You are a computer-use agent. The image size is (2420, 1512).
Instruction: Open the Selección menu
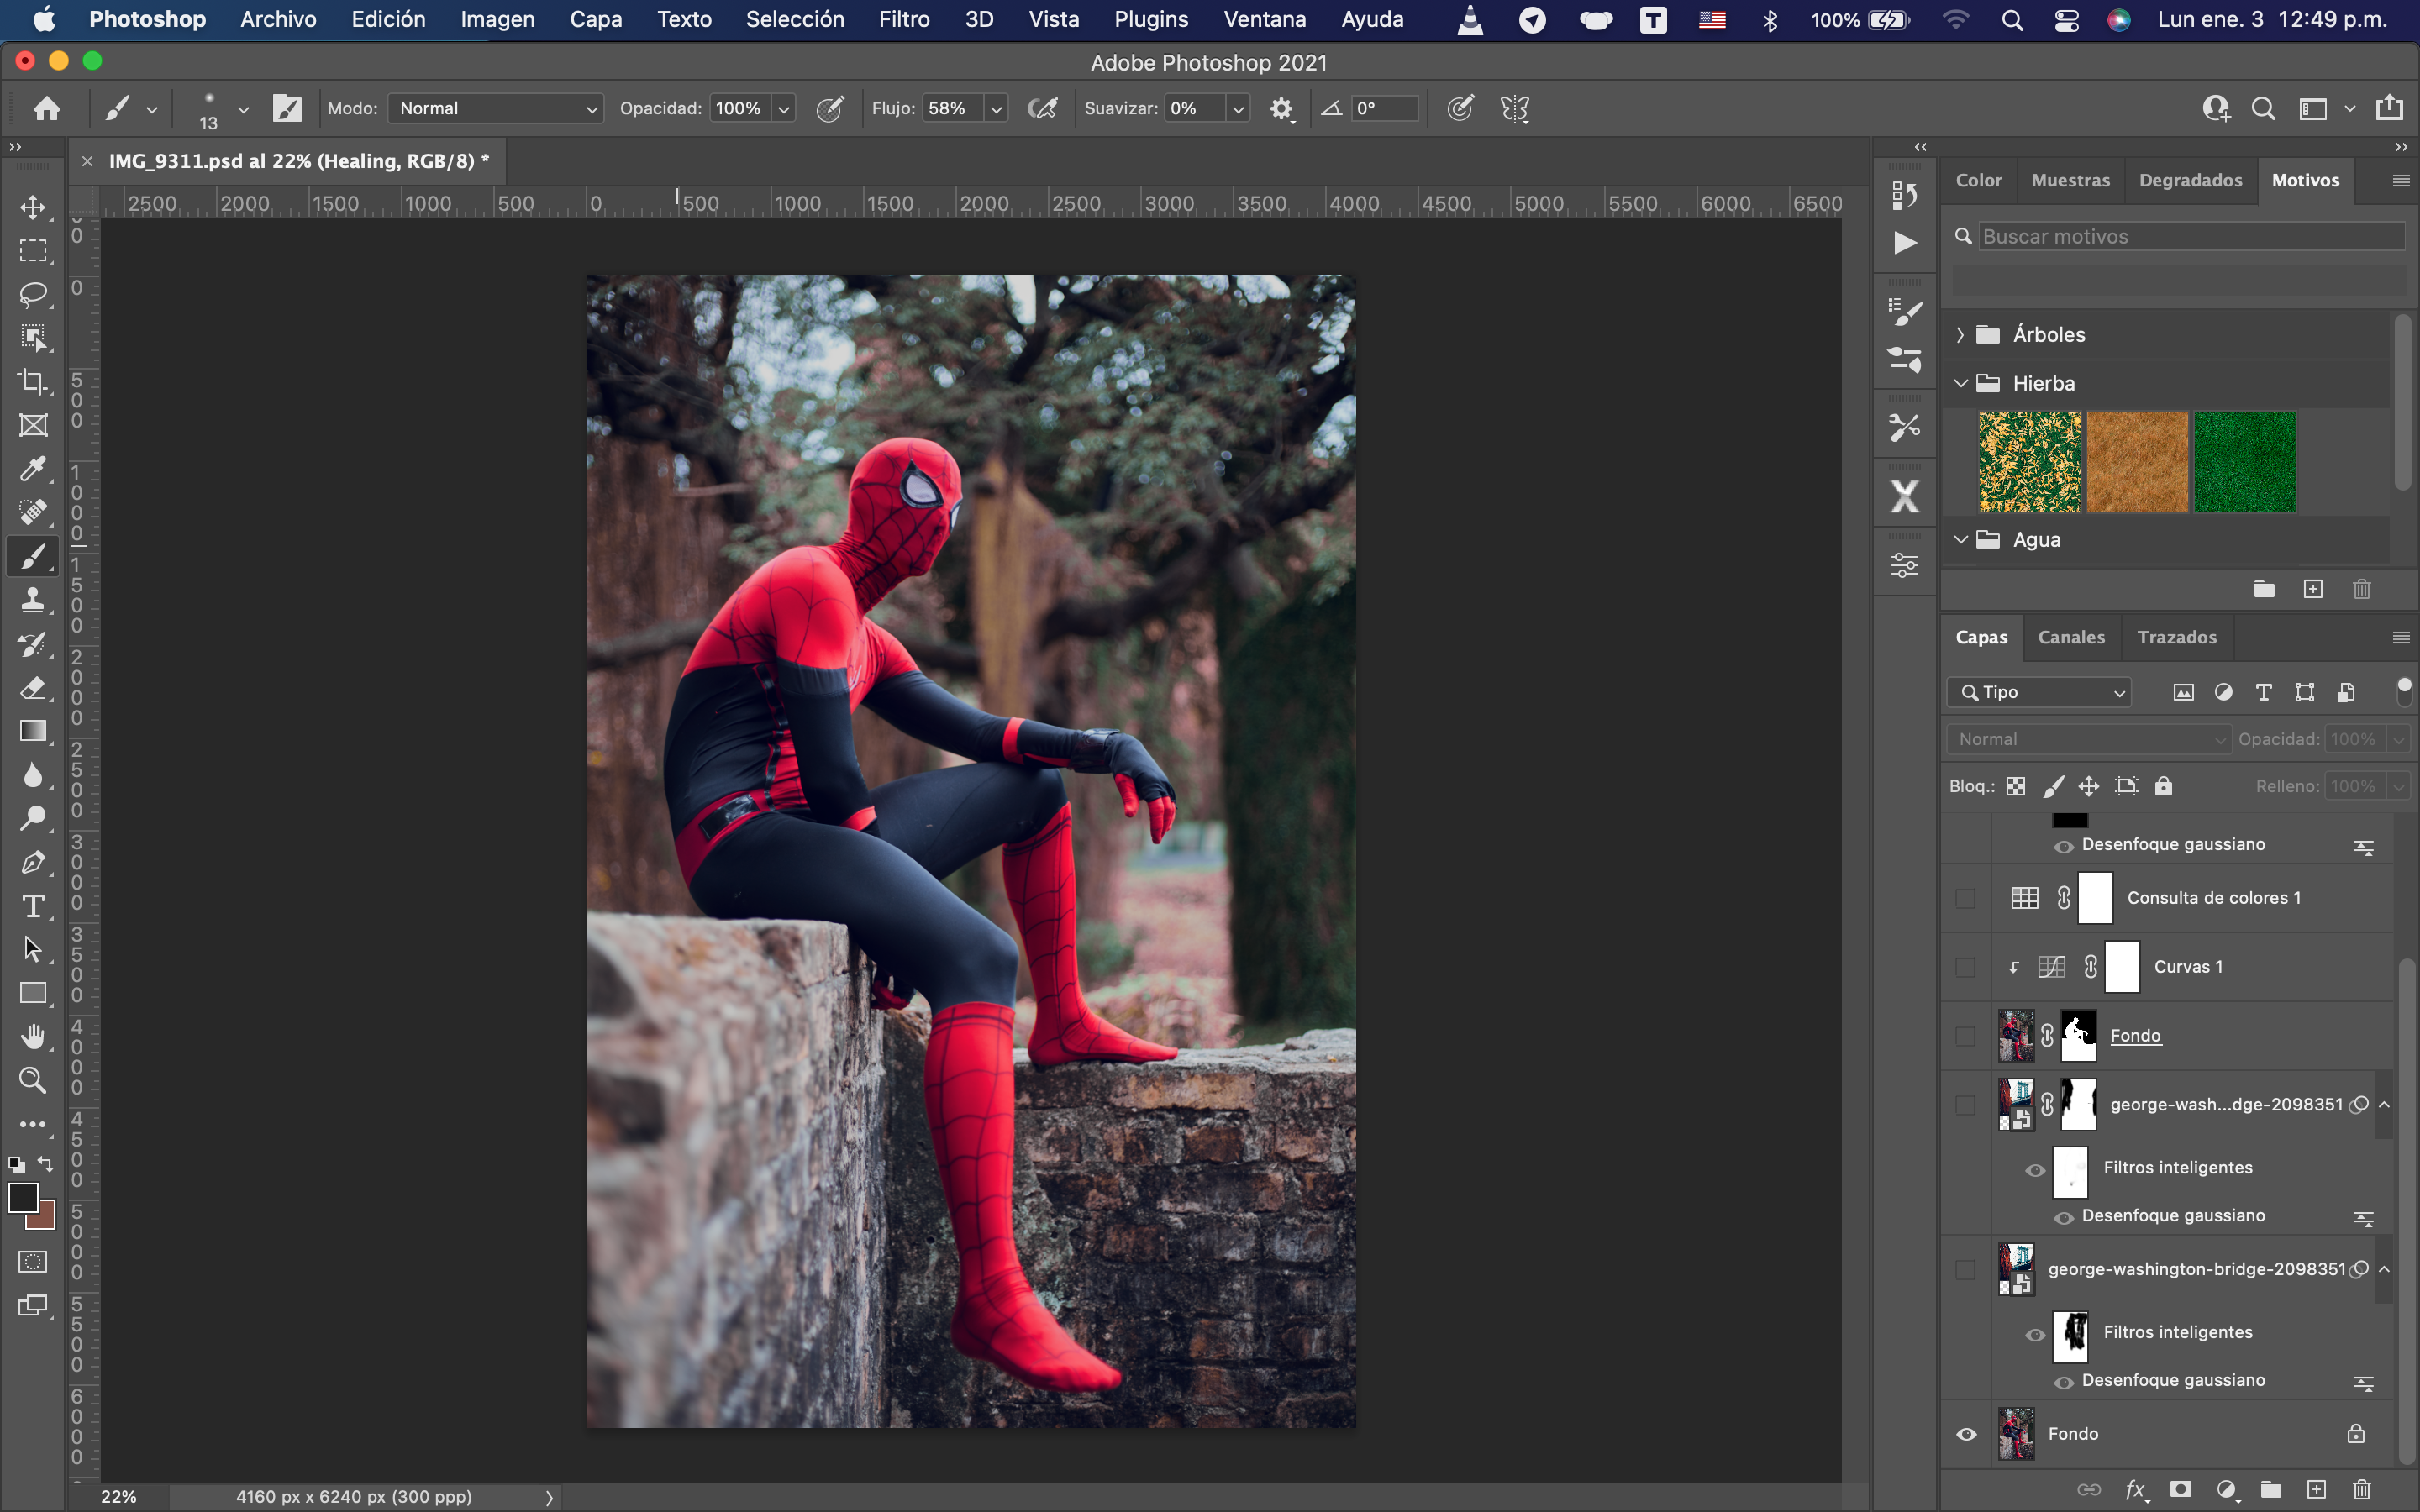pos(795,19)
